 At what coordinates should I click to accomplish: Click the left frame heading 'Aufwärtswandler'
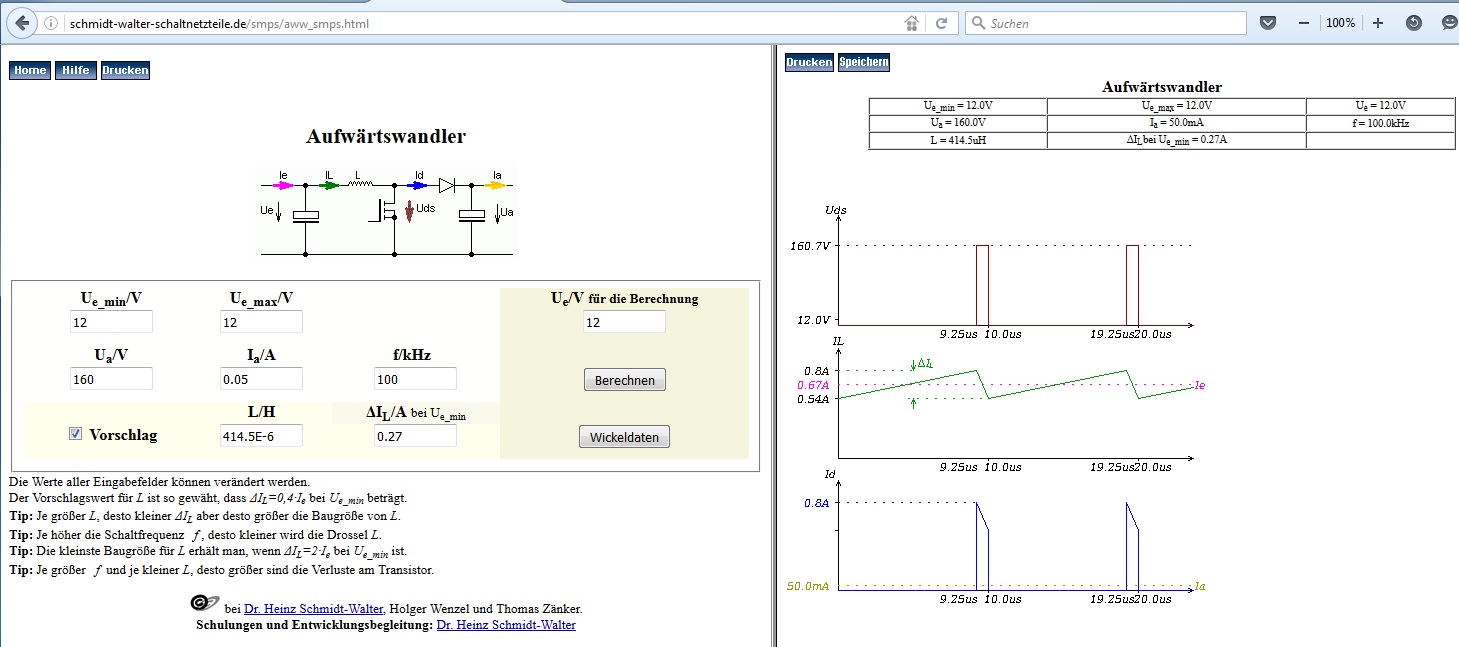(386, 137)
